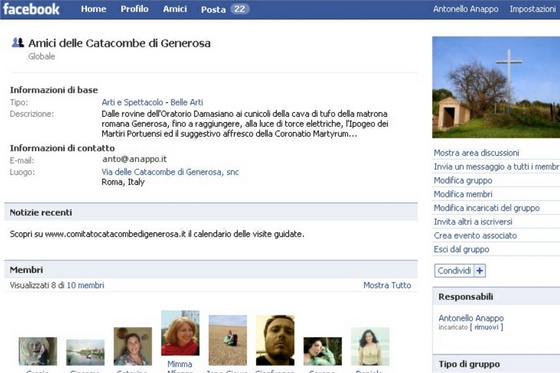The height and width of the screenshot is (373, 560).
Task: Open member photo of person in field
Action: (228, 340)
